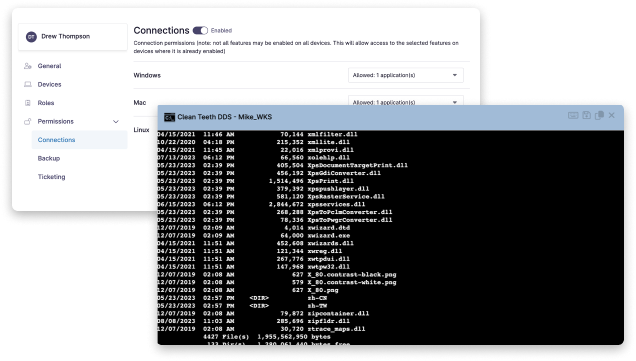Screen dimensions: 636x361
Task: Select the Permissions menu item
Action: coord(56,121)
